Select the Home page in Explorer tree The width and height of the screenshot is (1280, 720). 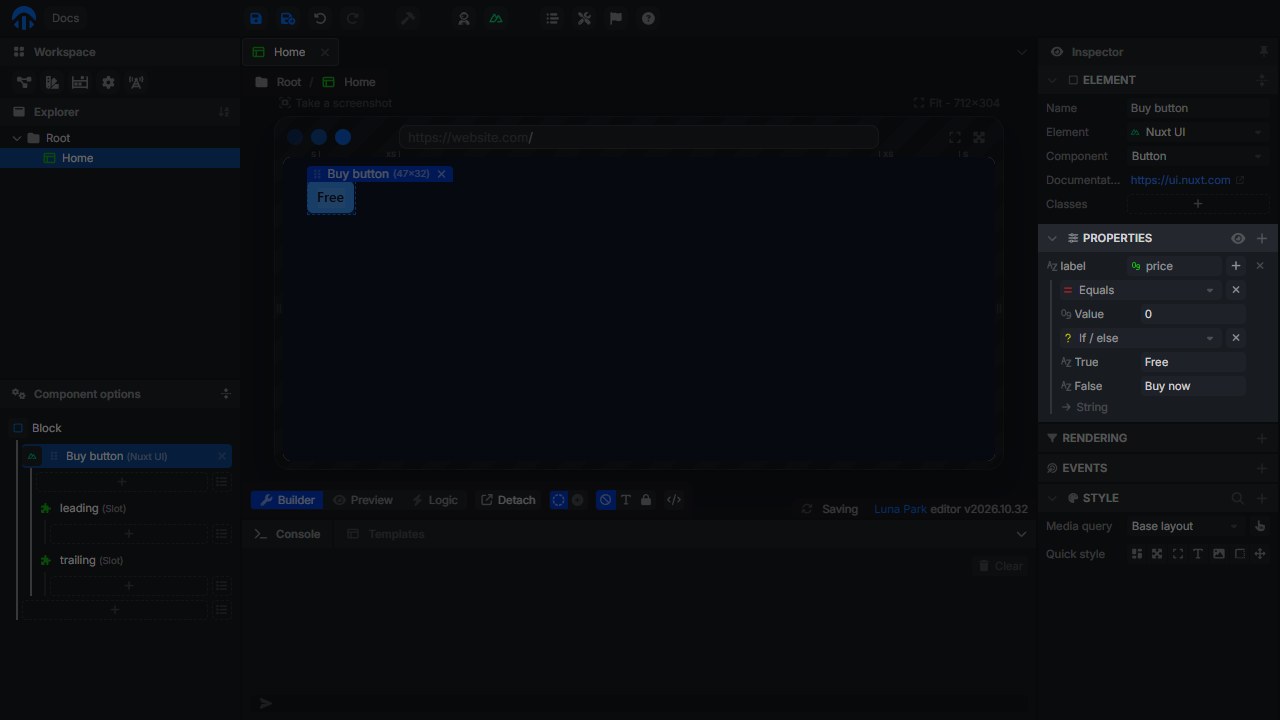pyautogui.click(x=120, y=158)
